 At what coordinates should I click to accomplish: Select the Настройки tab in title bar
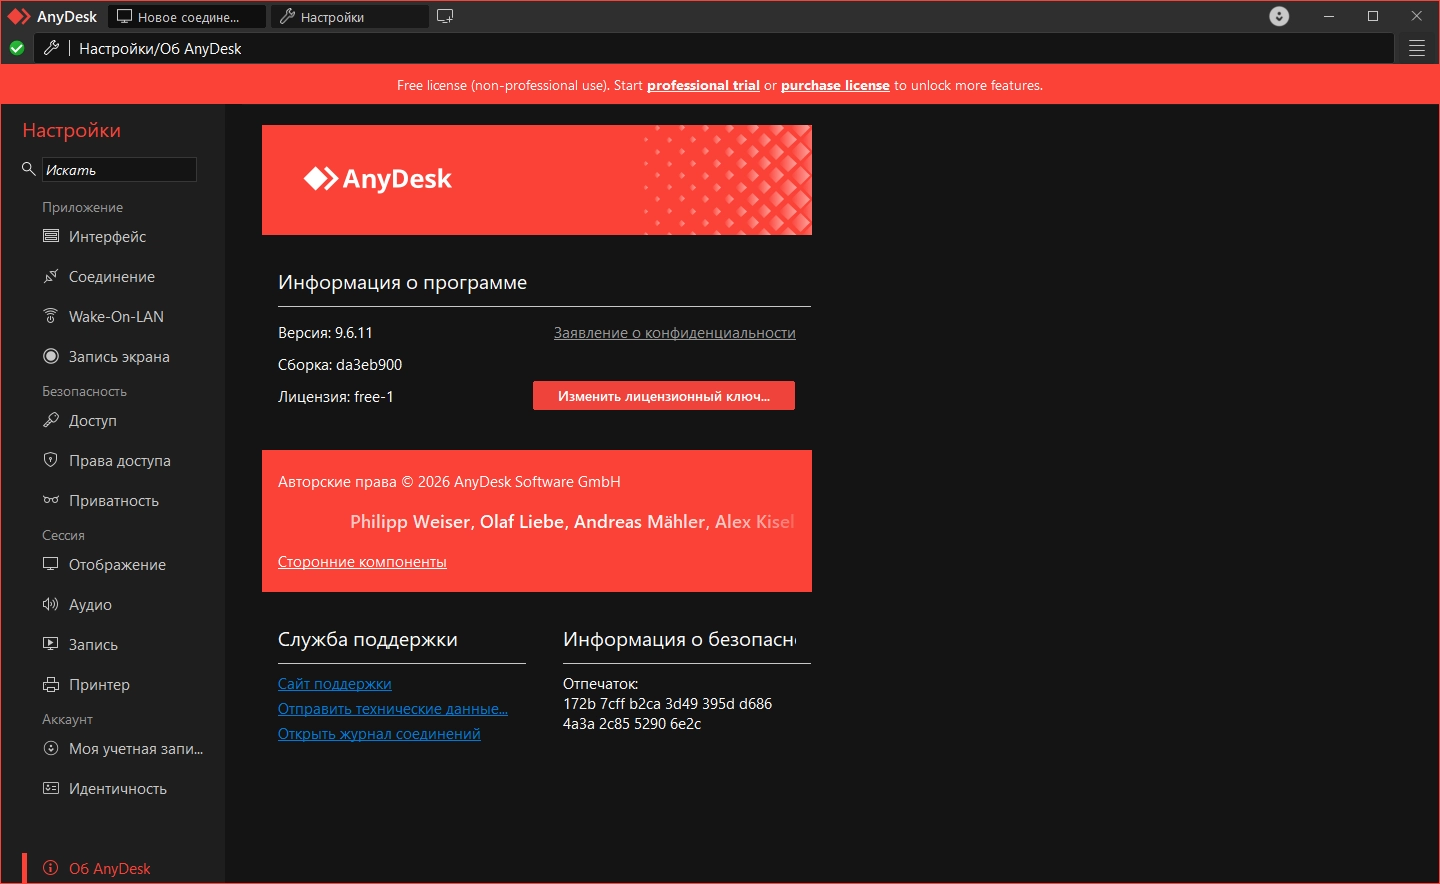point(349,17)
